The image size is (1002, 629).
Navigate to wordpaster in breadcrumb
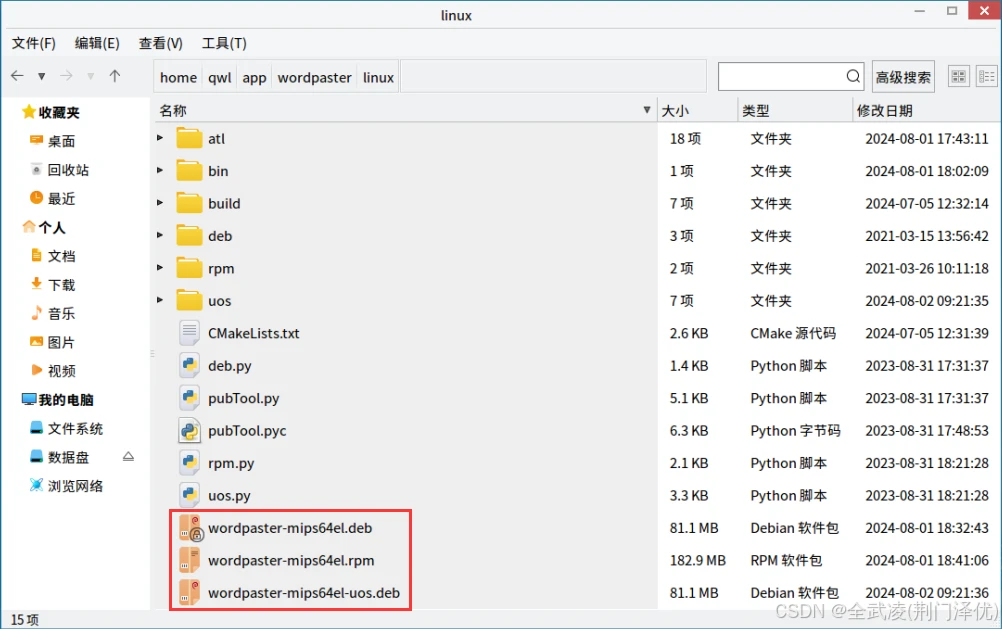(x=314, y=77)
